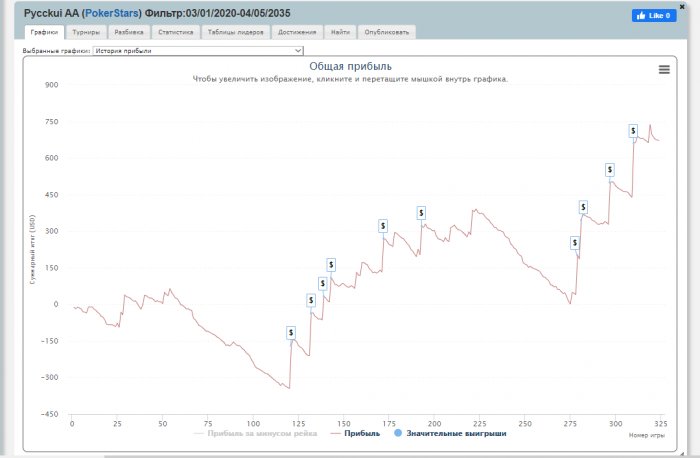Click the dropdown arrow of graph selector
700x458 pixels.
pos(298,51)
